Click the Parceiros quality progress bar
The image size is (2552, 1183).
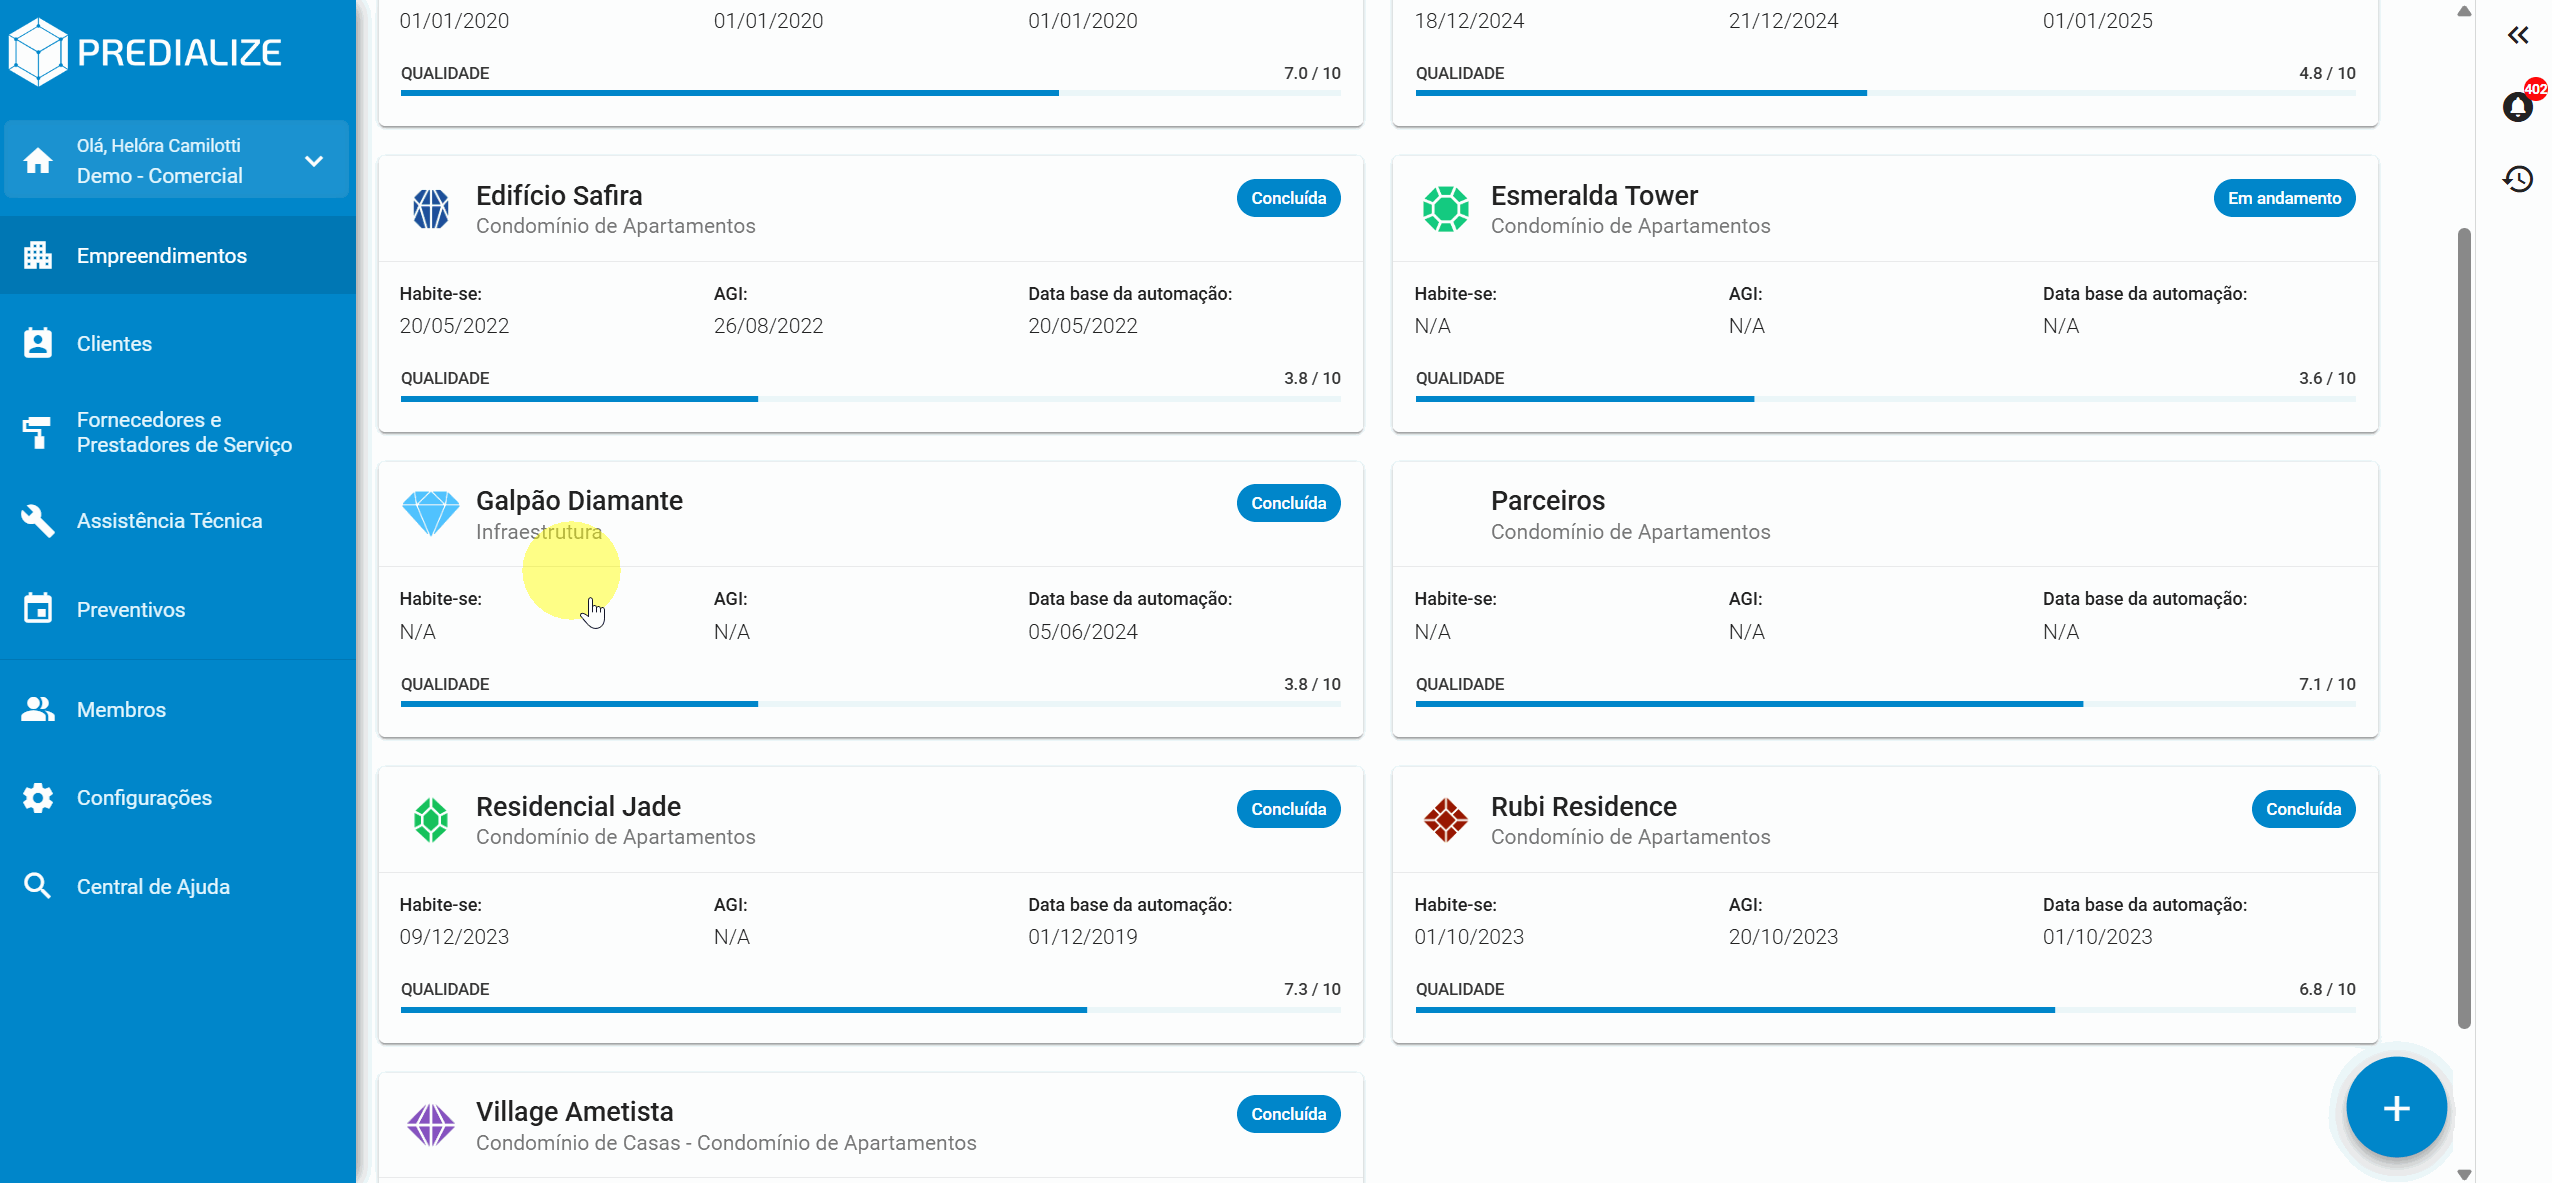pos(1884,704)
